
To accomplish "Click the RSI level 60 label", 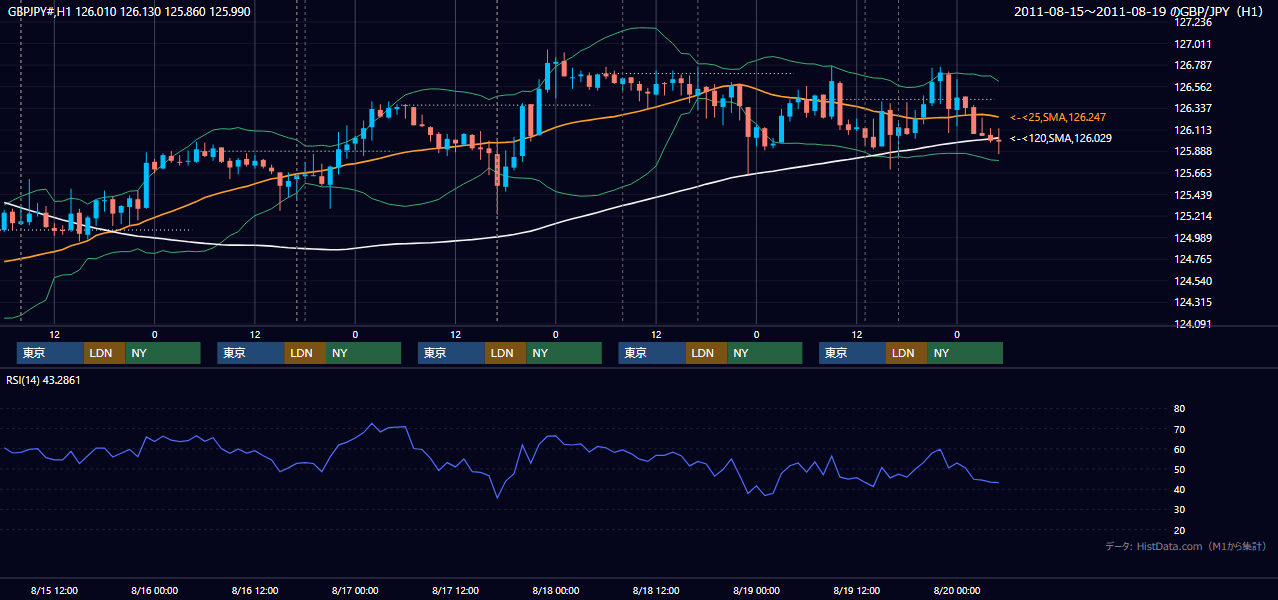I will click(x=1179, y=449).
